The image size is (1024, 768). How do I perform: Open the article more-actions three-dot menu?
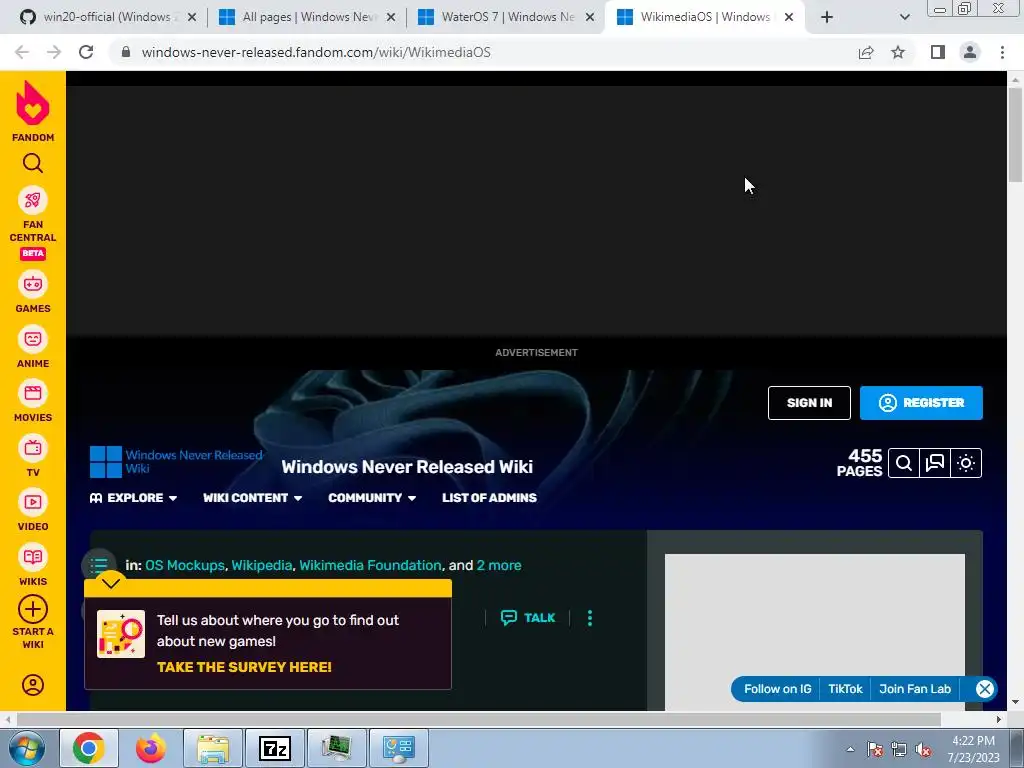[590, 618]
